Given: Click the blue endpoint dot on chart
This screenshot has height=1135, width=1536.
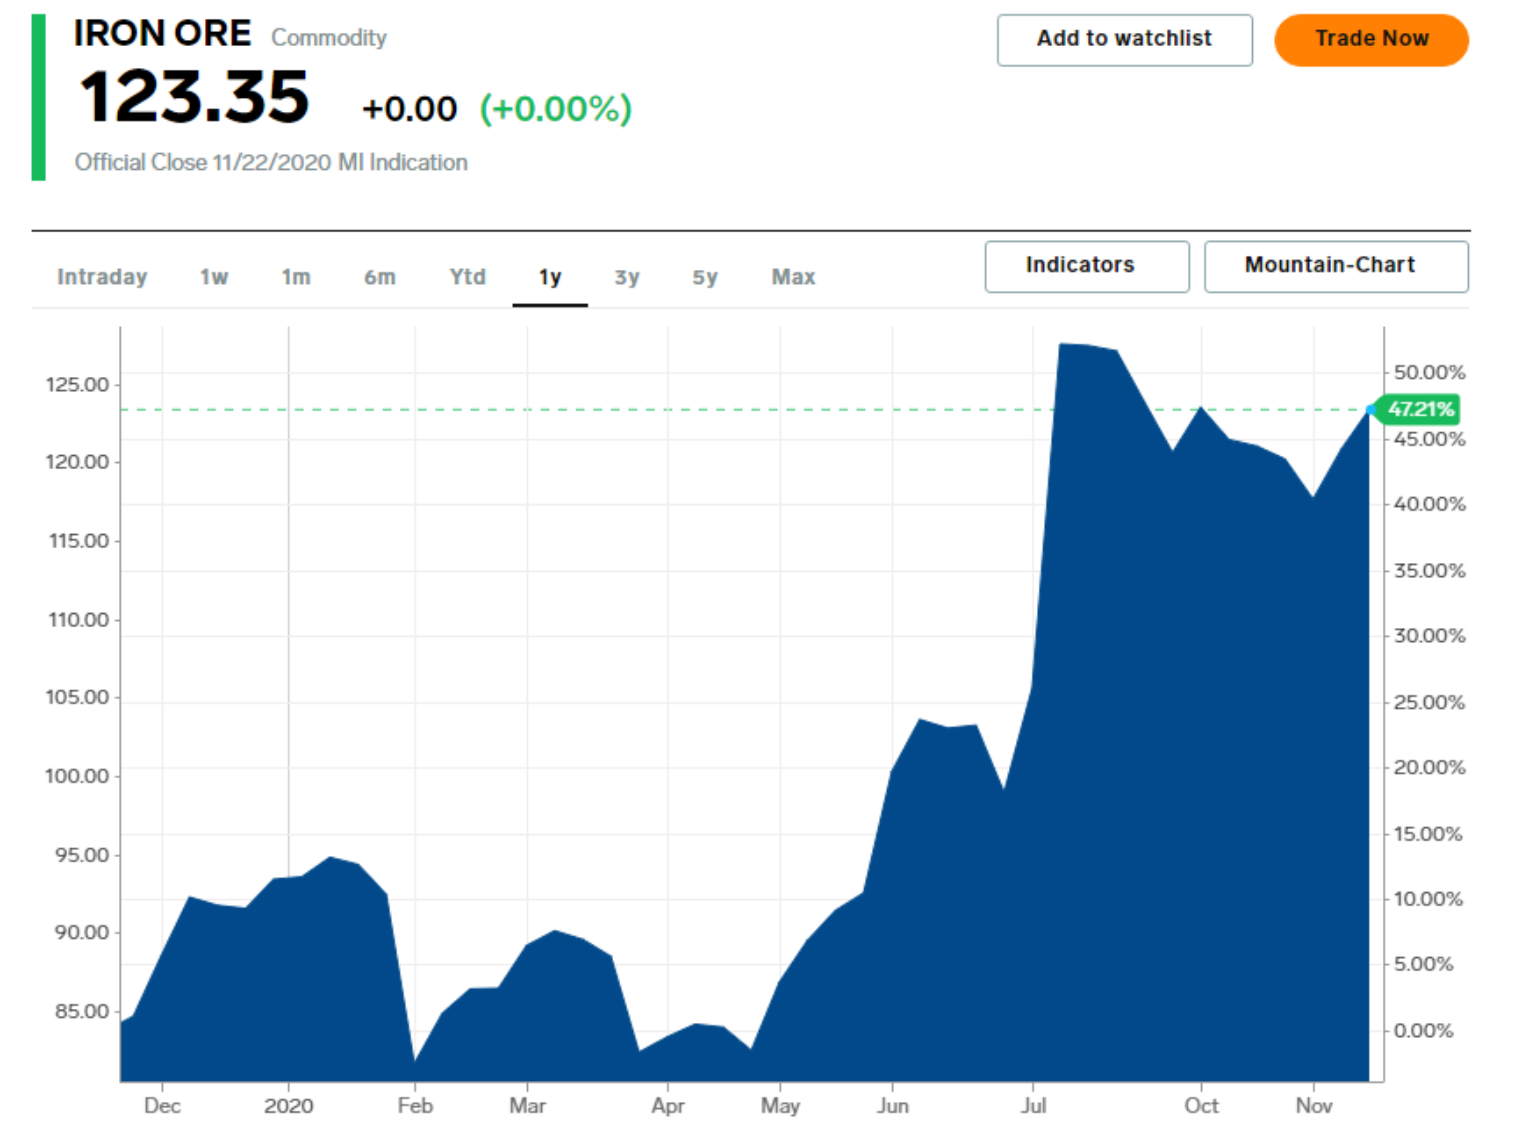Looking at the screenshot, I should click(1370, 410).
